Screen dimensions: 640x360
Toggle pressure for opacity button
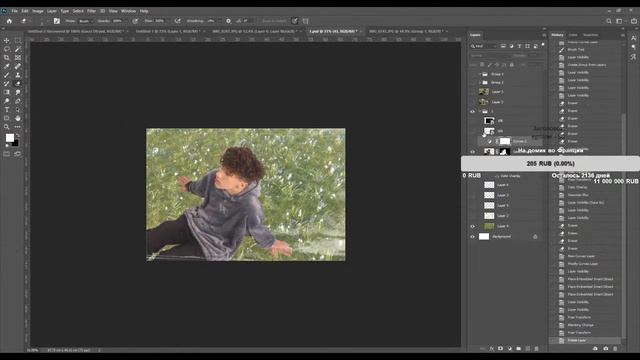point(135,21)
